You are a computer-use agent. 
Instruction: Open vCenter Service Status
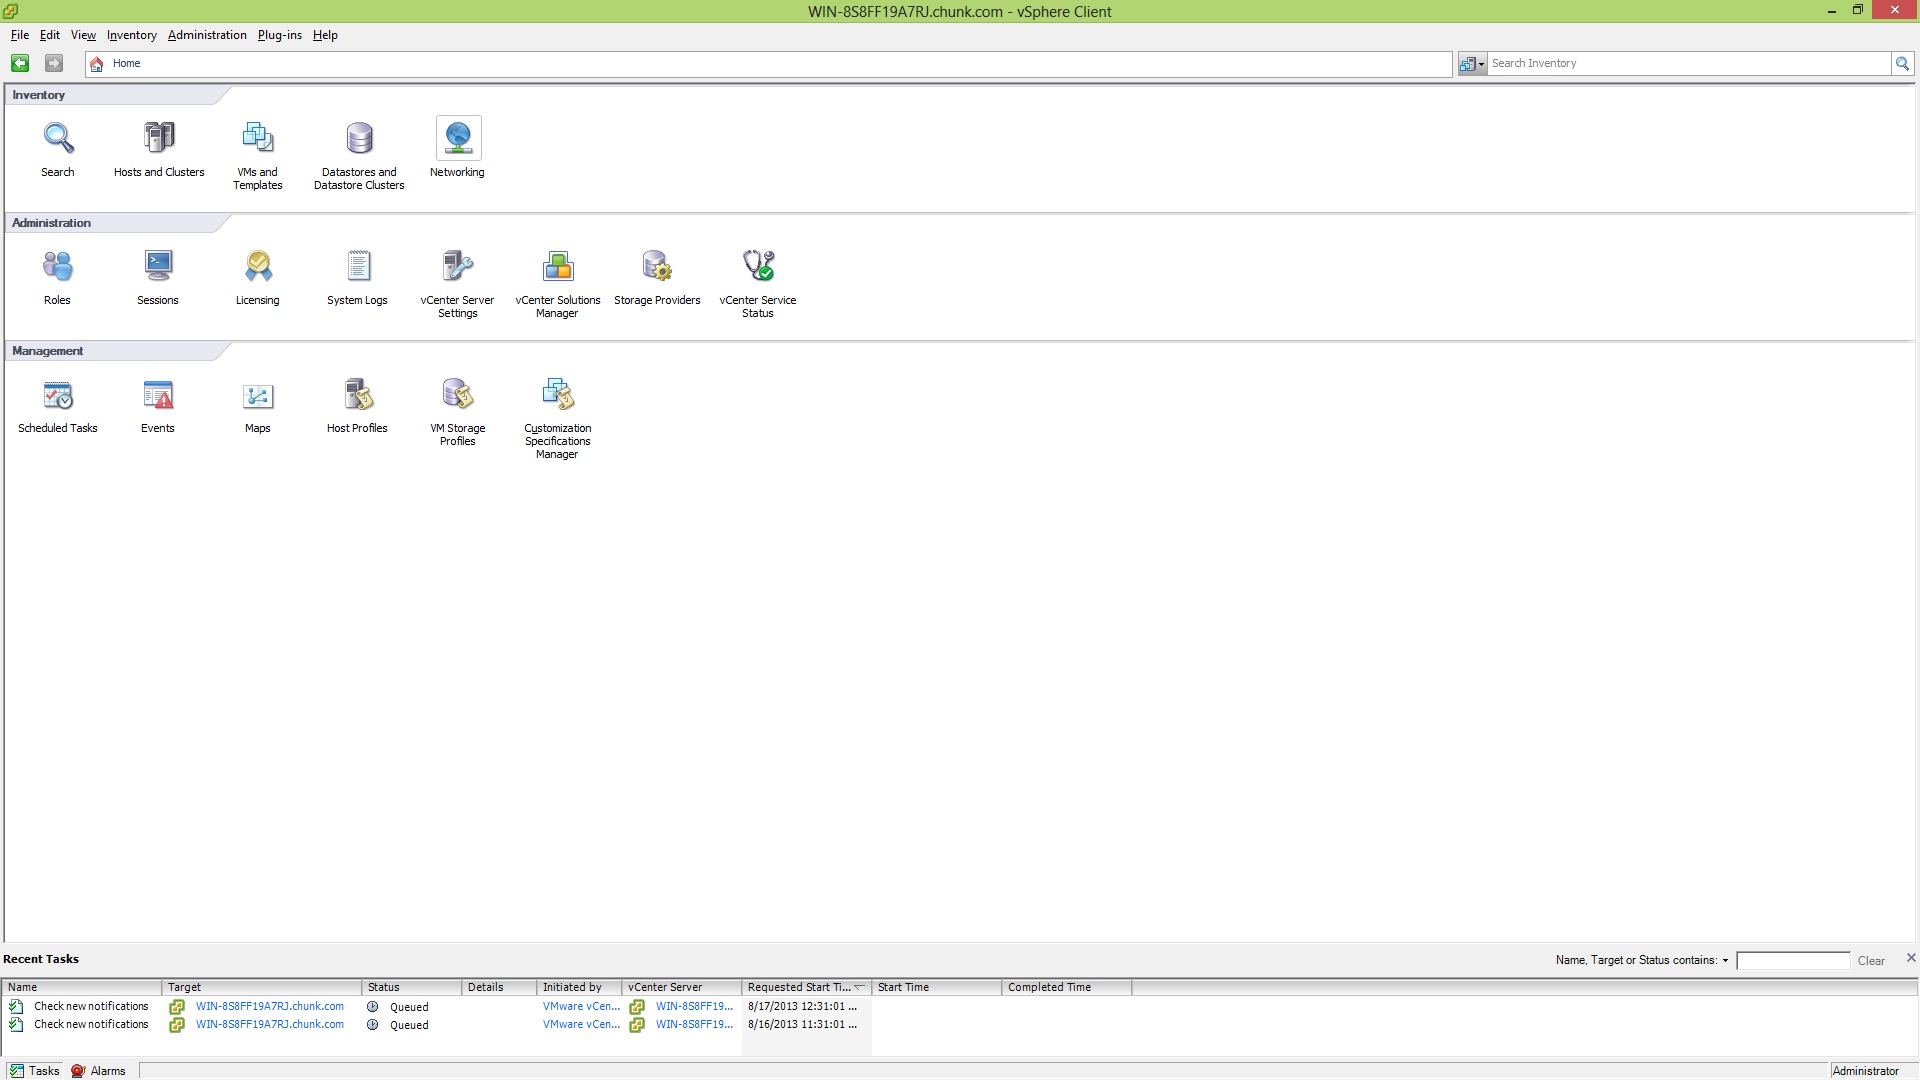[x=758, y=267]
